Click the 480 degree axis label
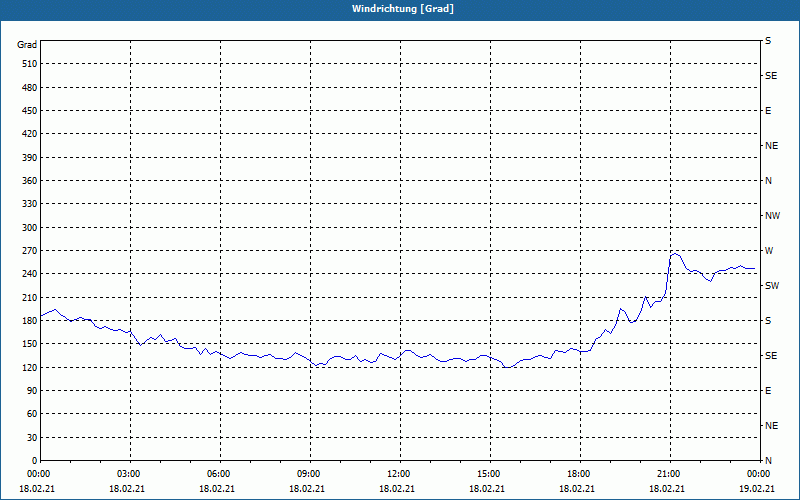 30,88
